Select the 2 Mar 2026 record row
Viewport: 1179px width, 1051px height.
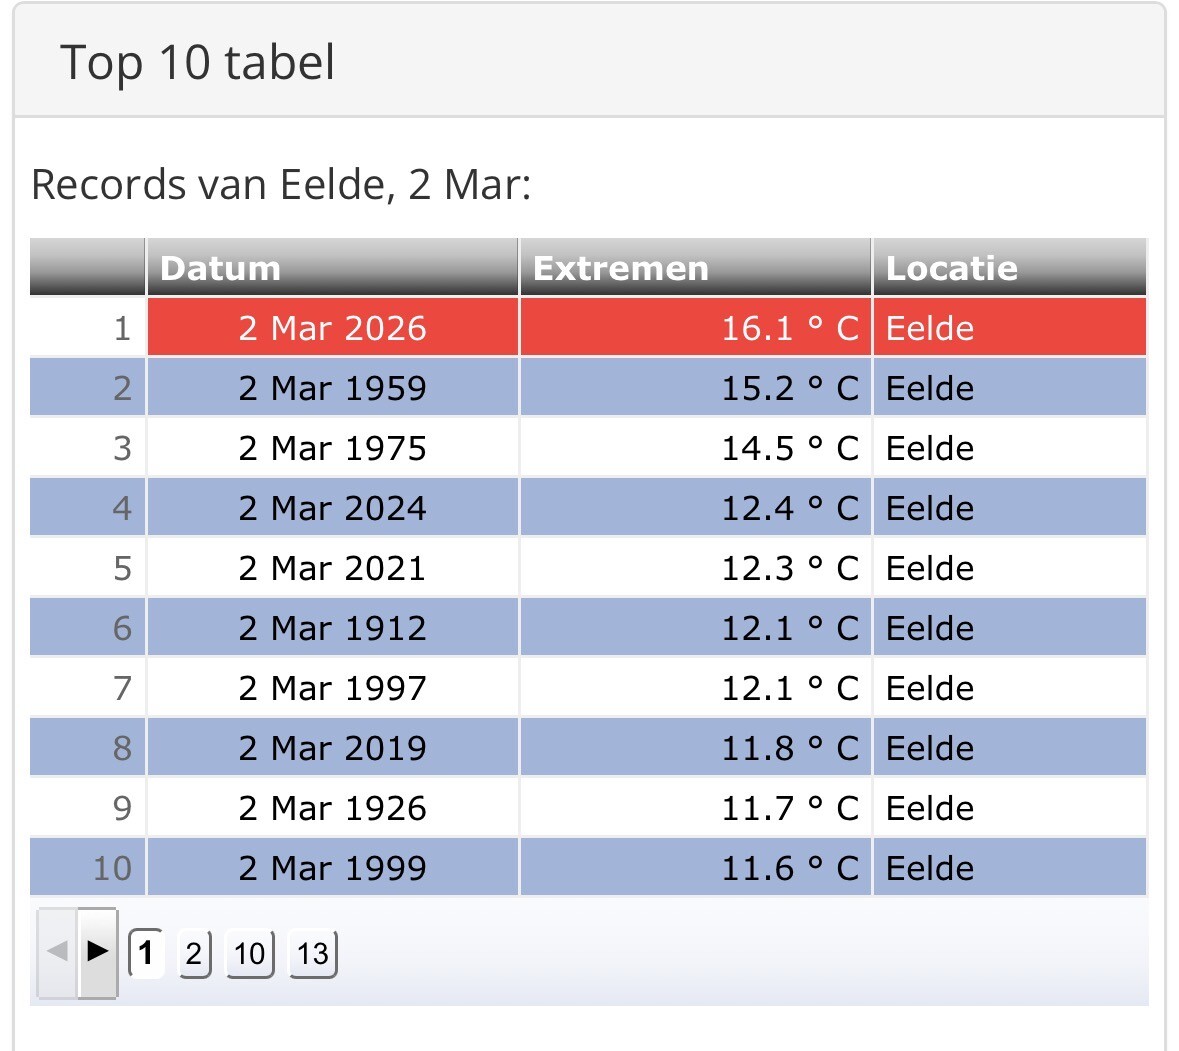pos(332,328)
